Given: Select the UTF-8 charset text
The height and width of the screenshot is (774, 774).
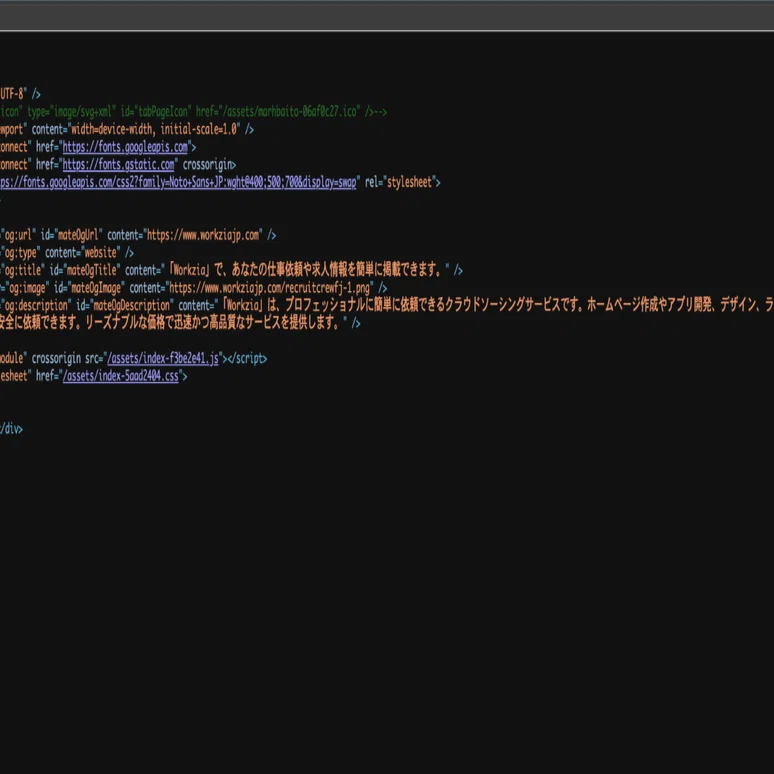Looking at the screenshot, I should tap(12, 94).
